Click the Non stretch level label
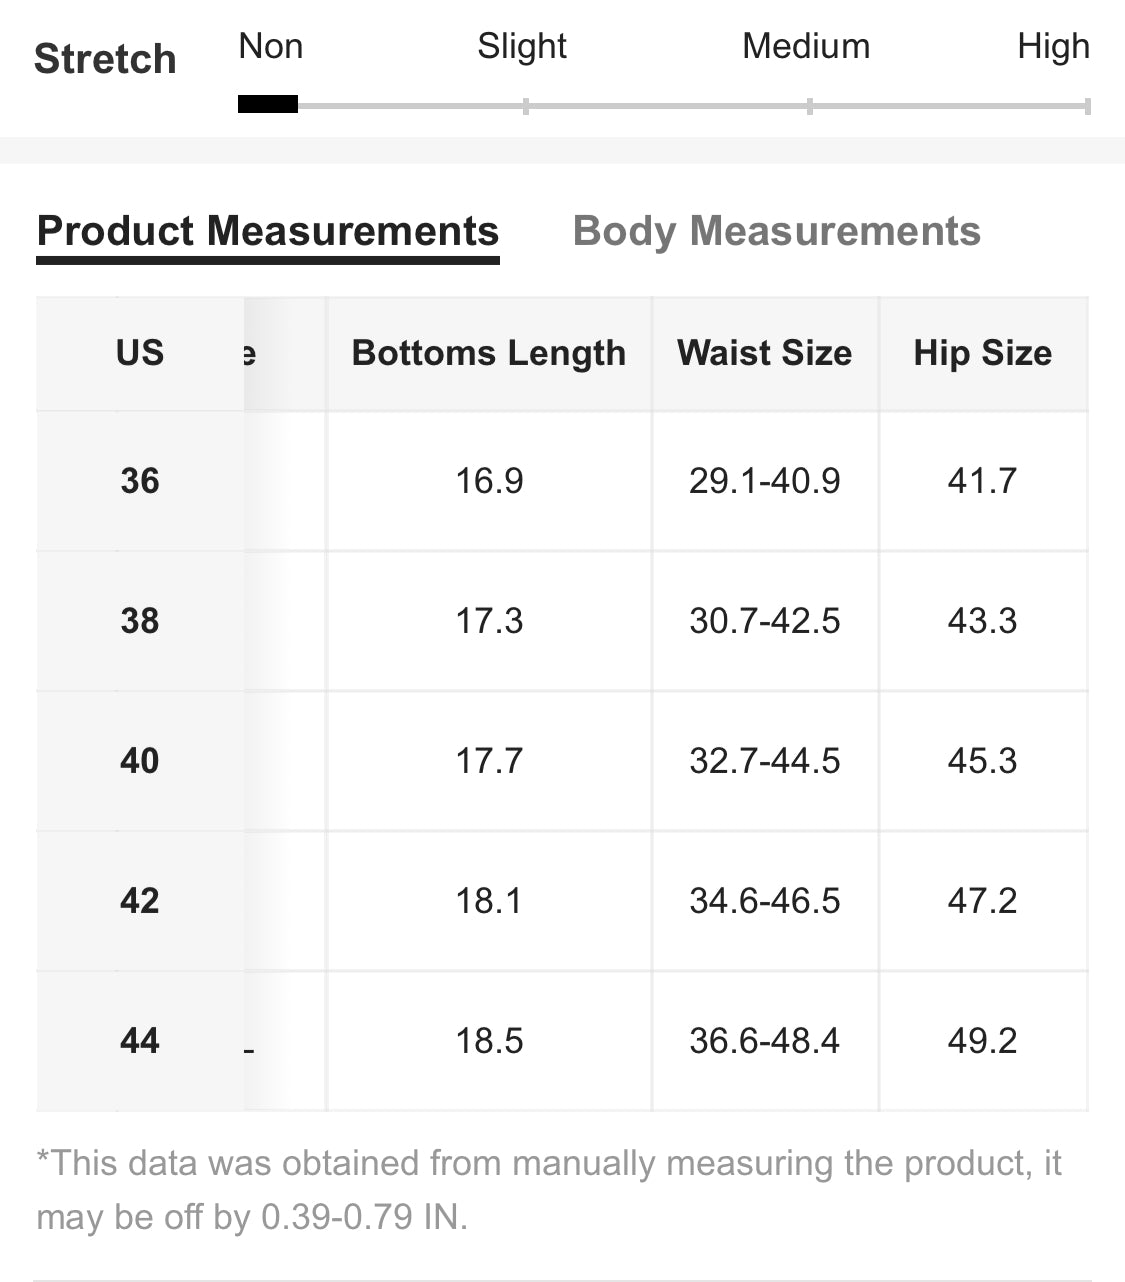1125x1282 pixels. pyautogui.click(x=270, y=46)
